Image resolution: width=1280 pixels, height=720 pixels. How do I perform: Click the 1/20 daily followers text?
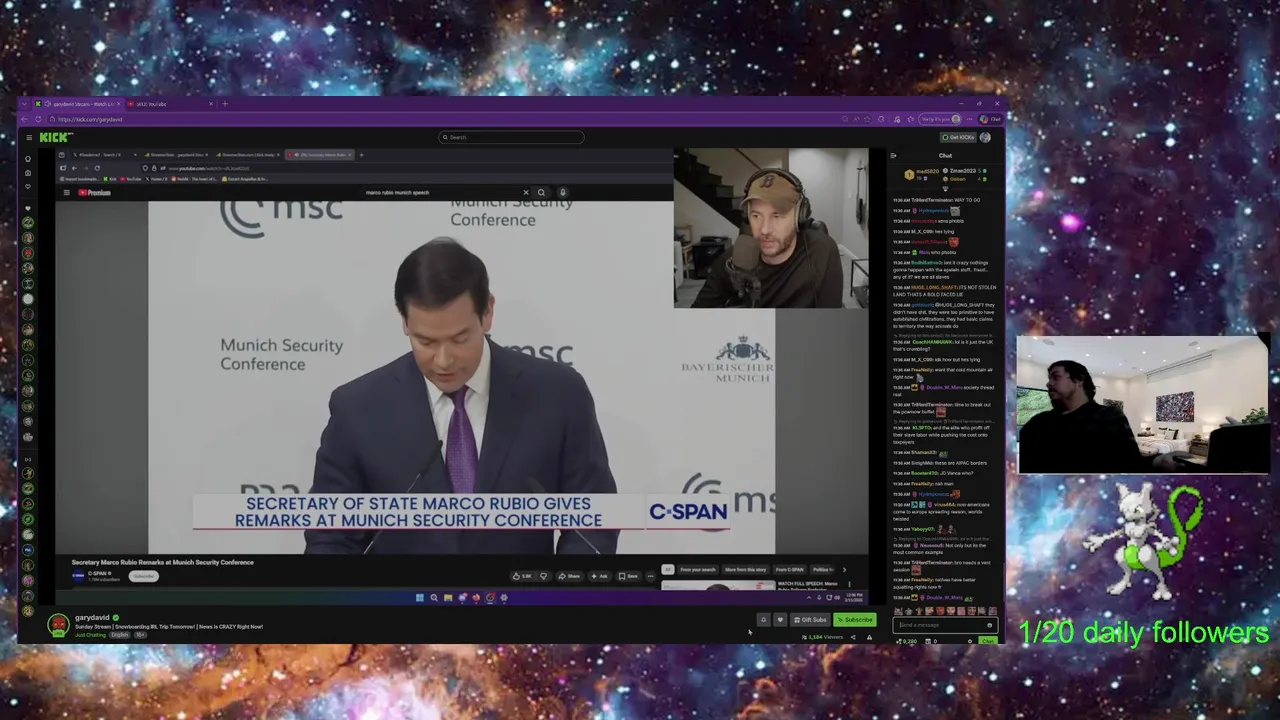(1144, 632)
